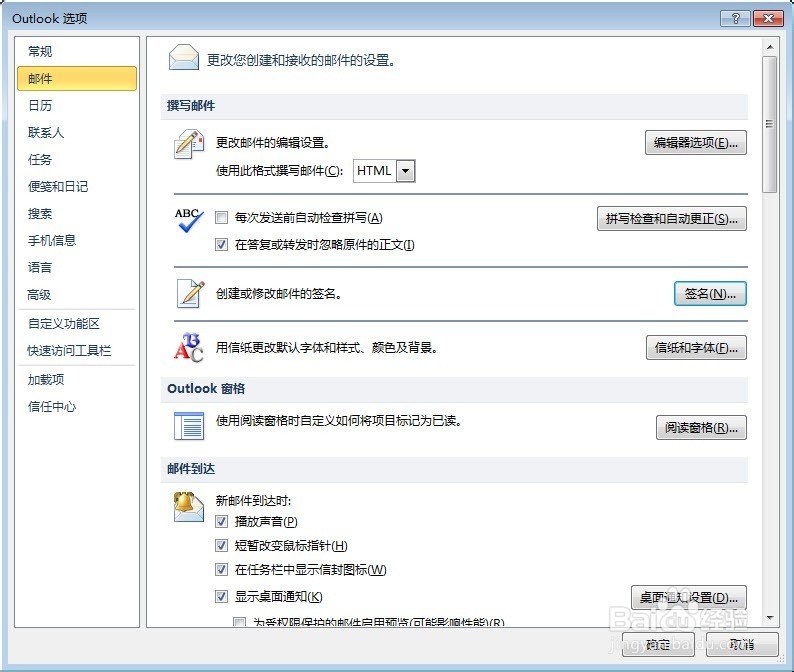Click the 取消 button
The width and height of the screenshot is (794, 672).
click(742, 645)
